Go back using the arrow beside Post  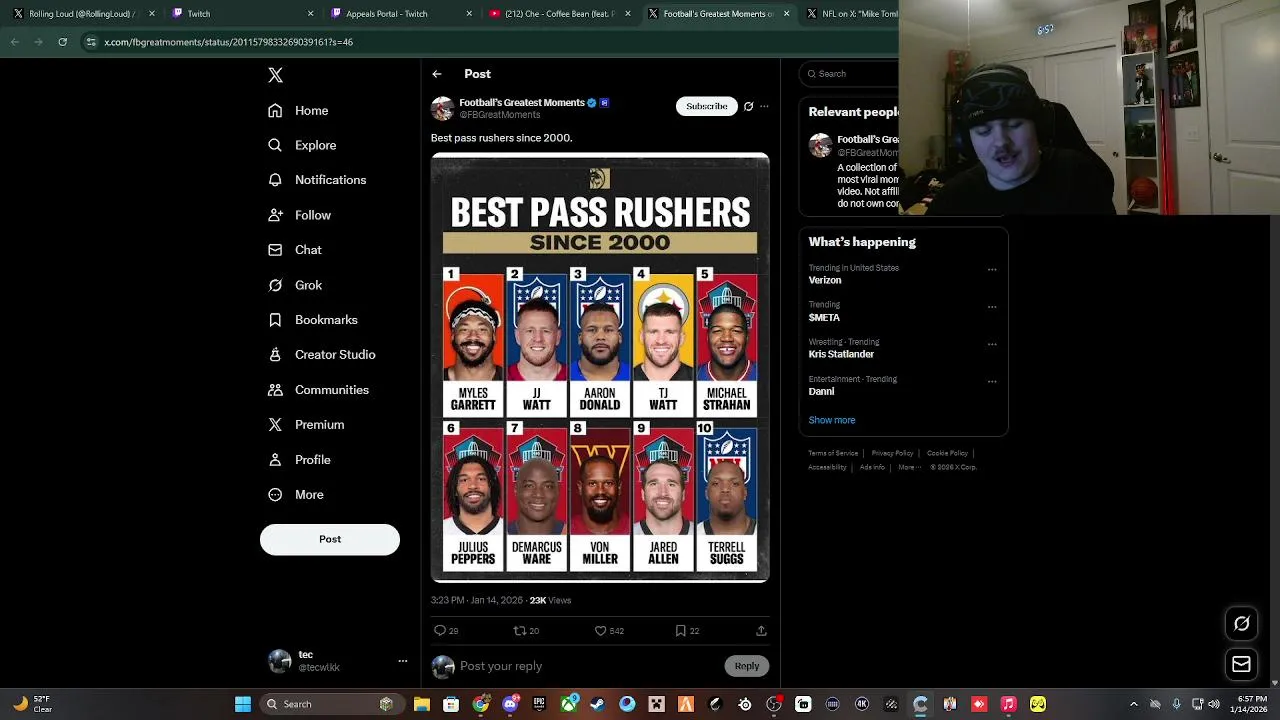437,74
